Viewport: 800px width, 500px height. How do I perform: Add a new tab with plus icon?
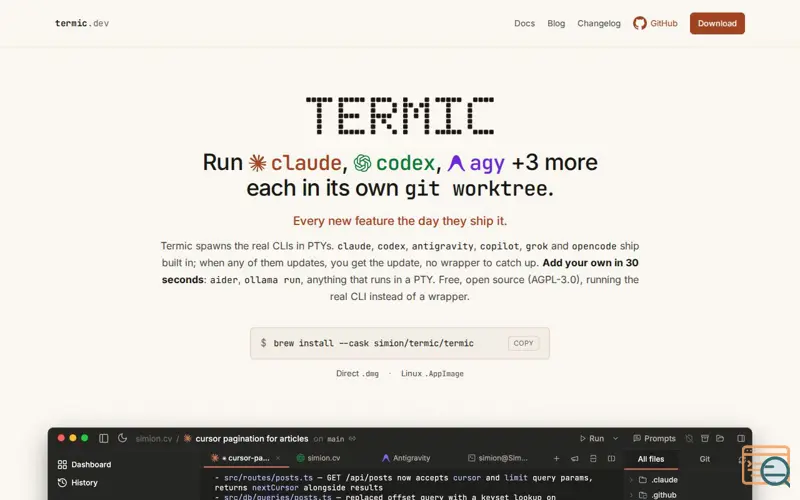[x=557, y=459]
